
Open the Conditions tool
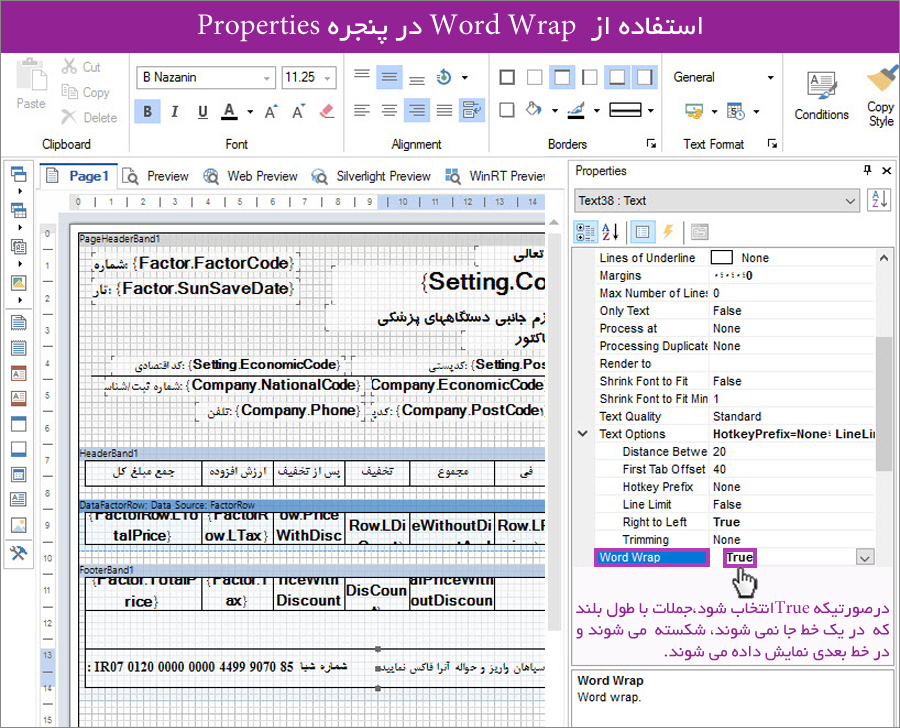[821, 96]
